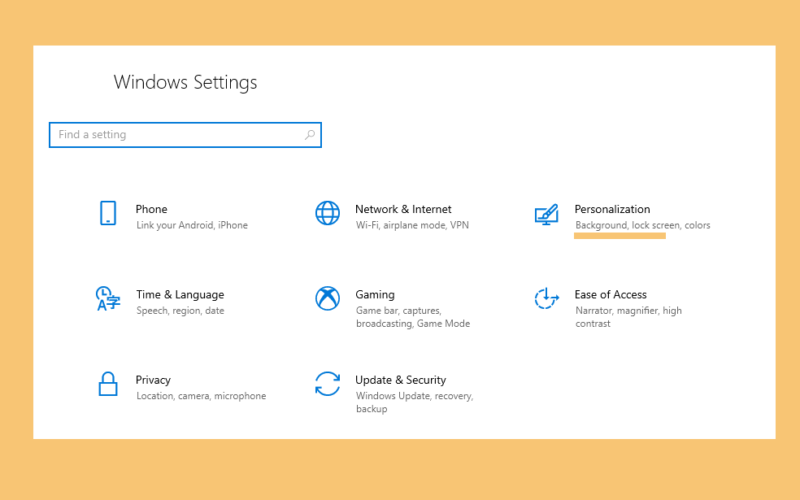
Task: Open the Ease of Access icon
Action: pos(546,298)
